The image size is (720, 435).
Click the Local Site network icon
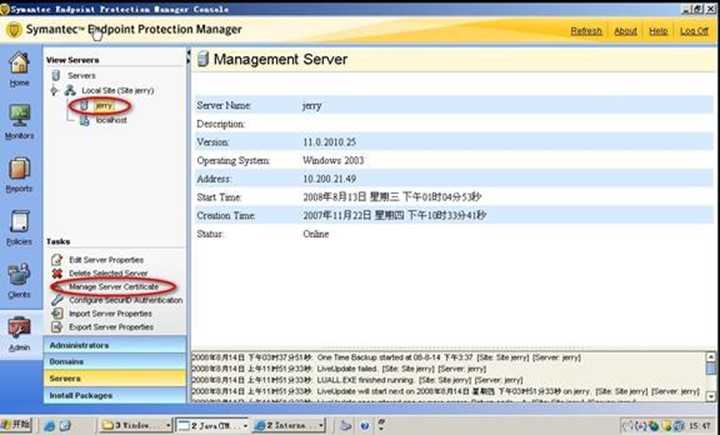(x=70, y=90)
